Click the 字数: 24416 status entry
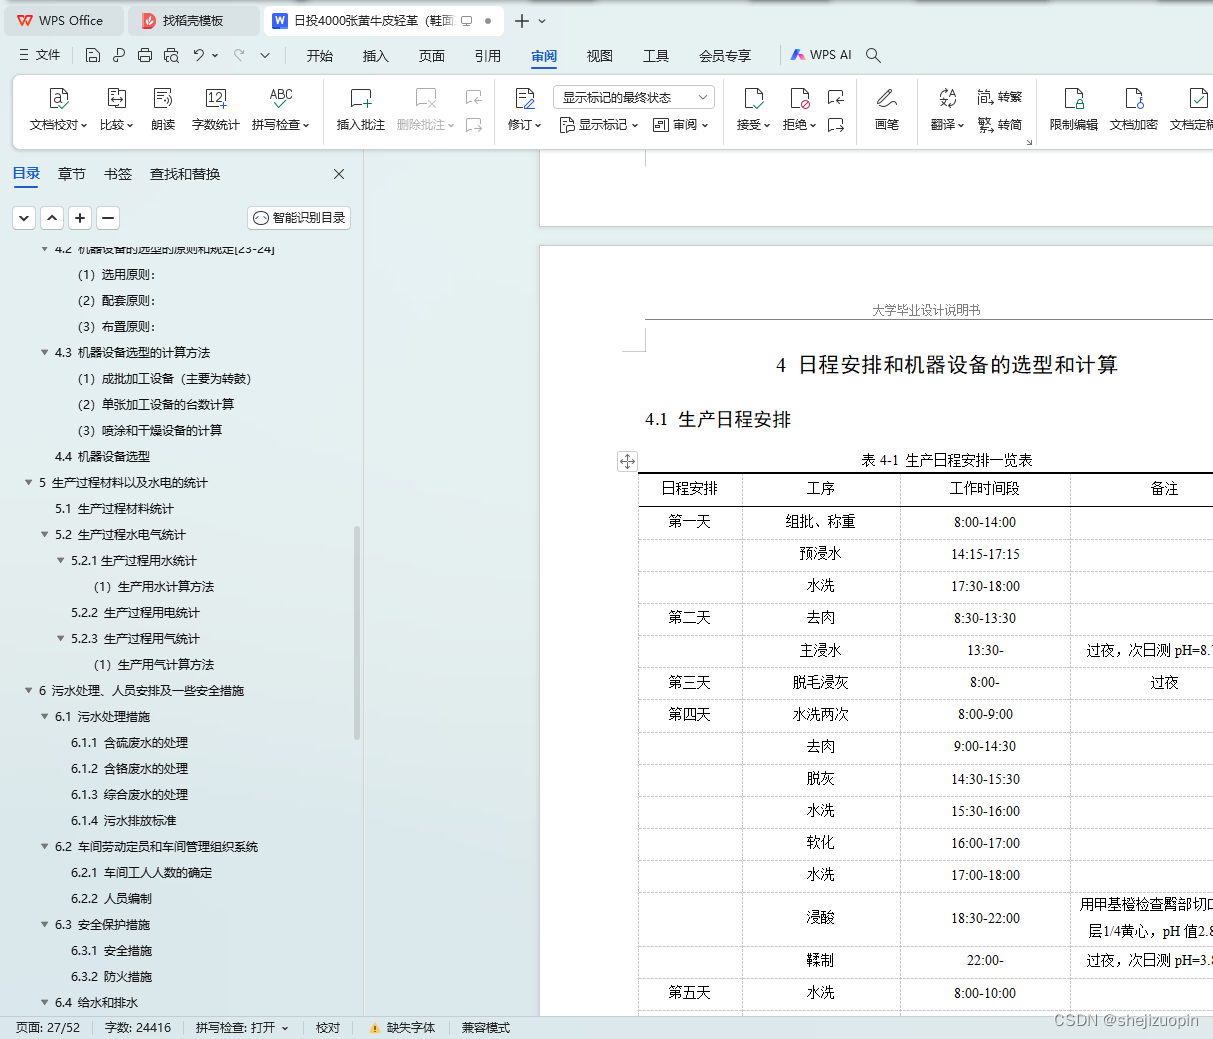The image size is (1213, 1039). pyautogui.click(x=138, y=1027)
